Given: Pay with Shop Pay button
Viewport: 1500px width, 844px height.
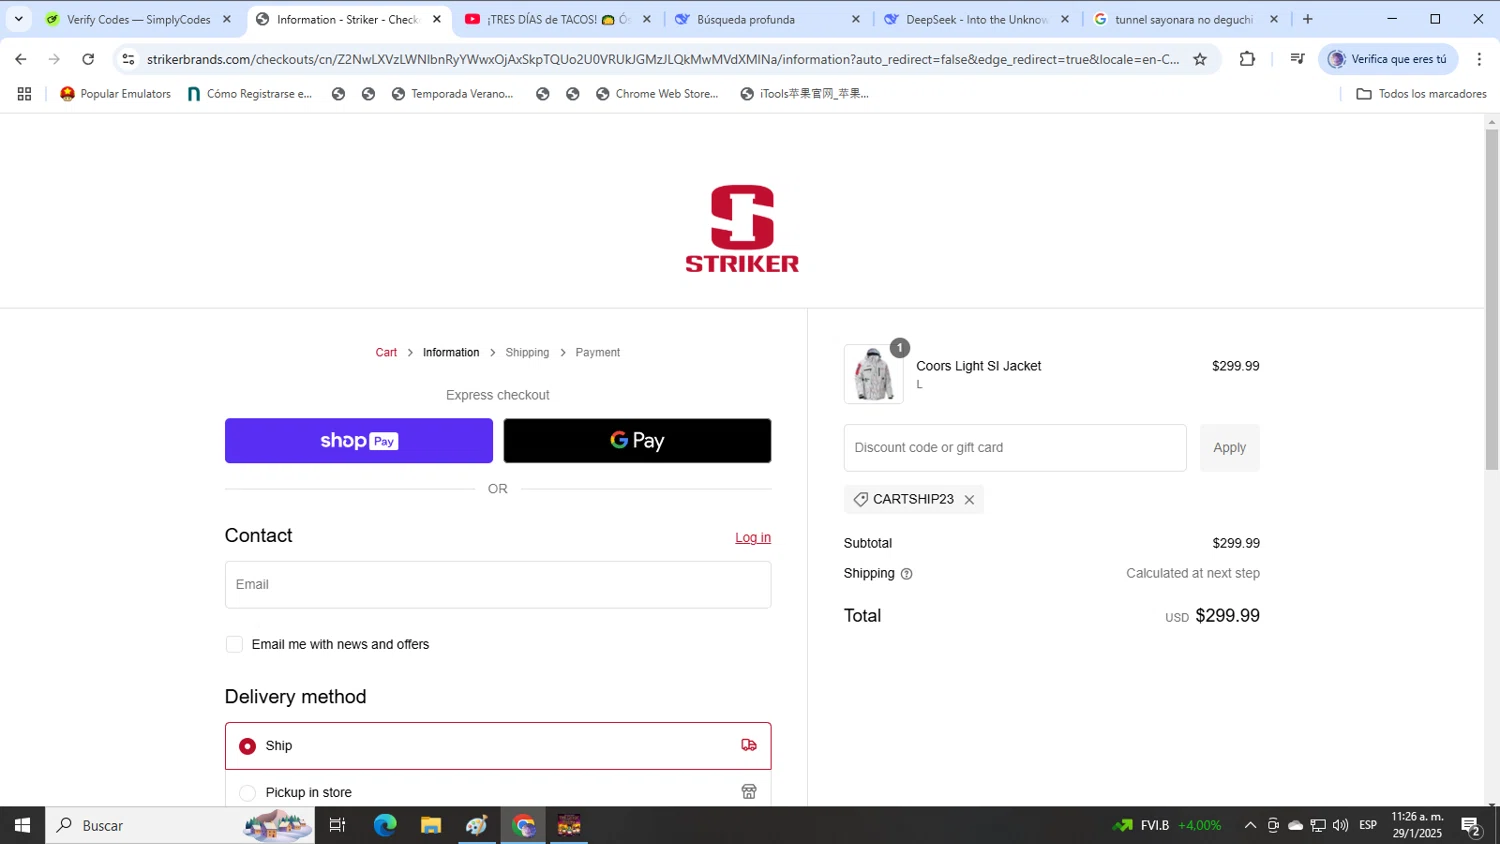Looking at the screenshot, I should click(359, 441).
